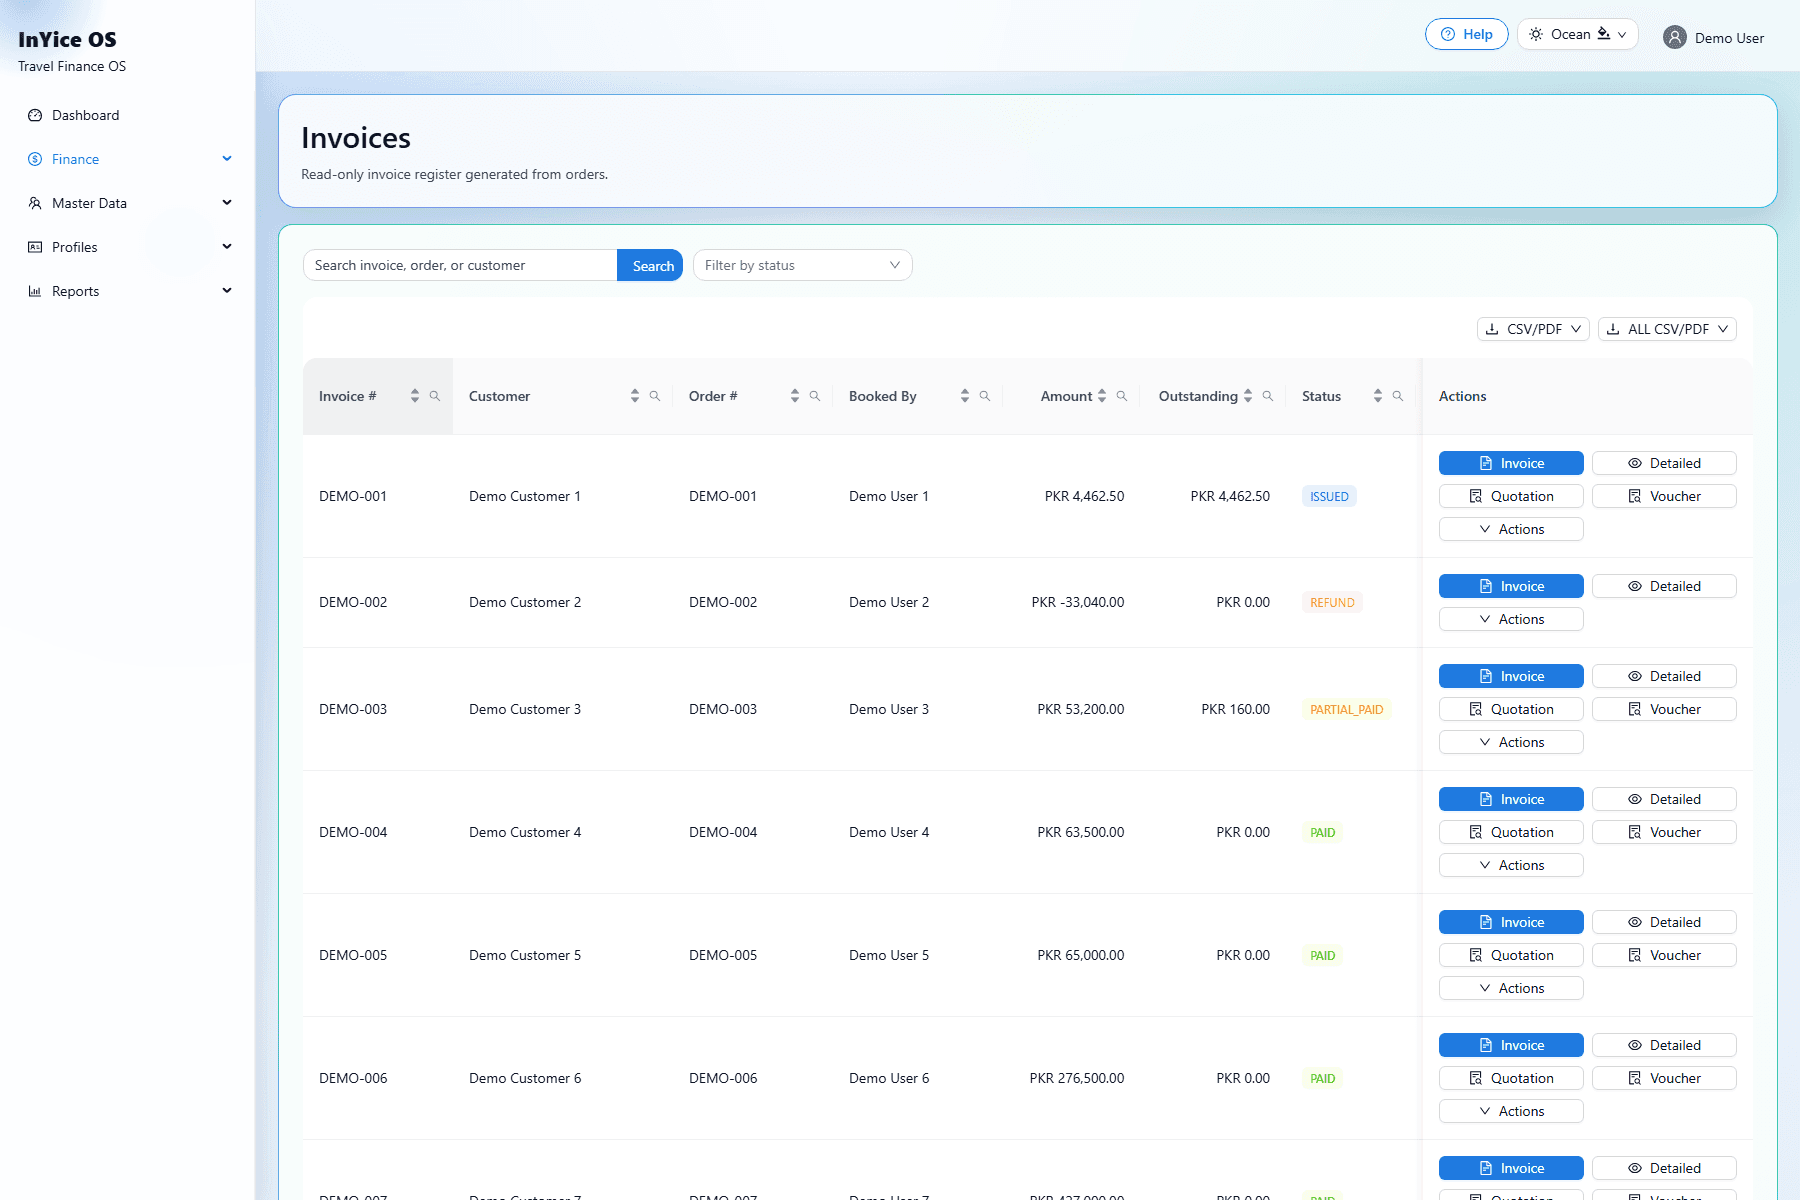Click Customer column search icon
This screenshot has height=1200, width=1800.
point(655,396)
